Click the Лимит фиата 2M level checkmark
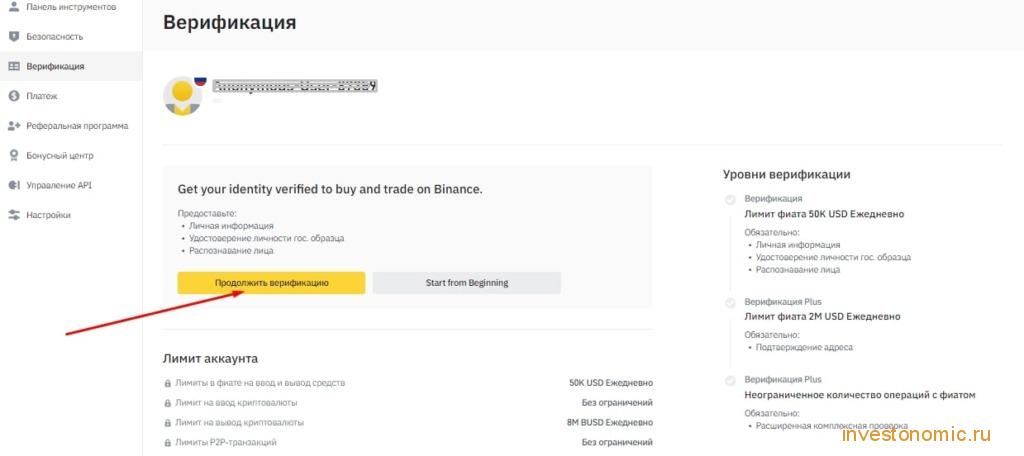This screenshot has height=456, width=1024. [x=729, y=302]
